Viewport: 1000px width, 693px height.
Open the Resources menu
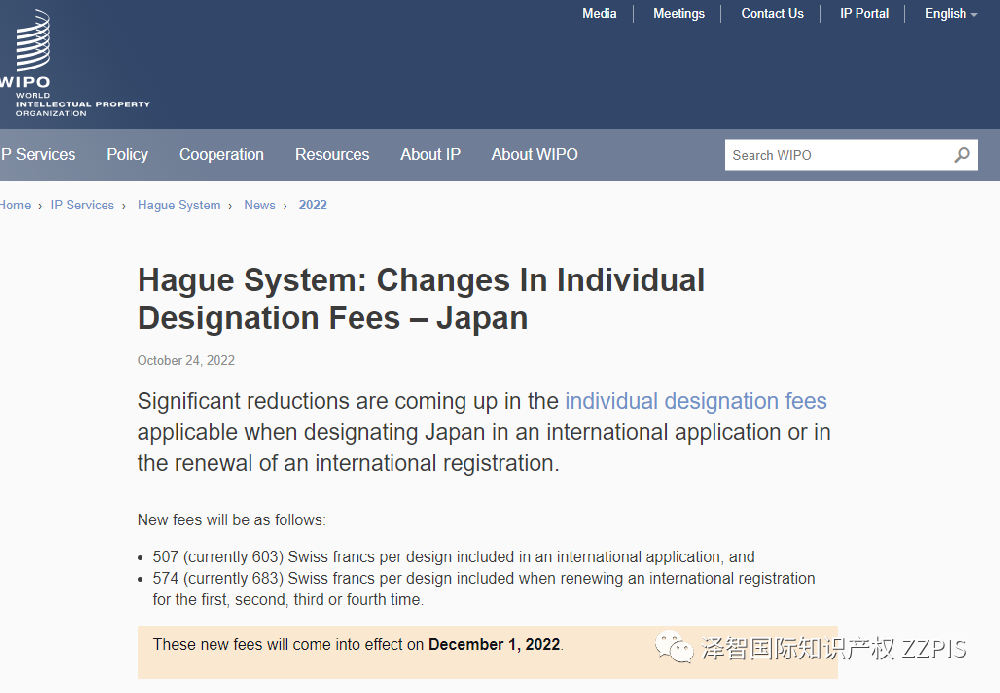[x=332, y=154]
